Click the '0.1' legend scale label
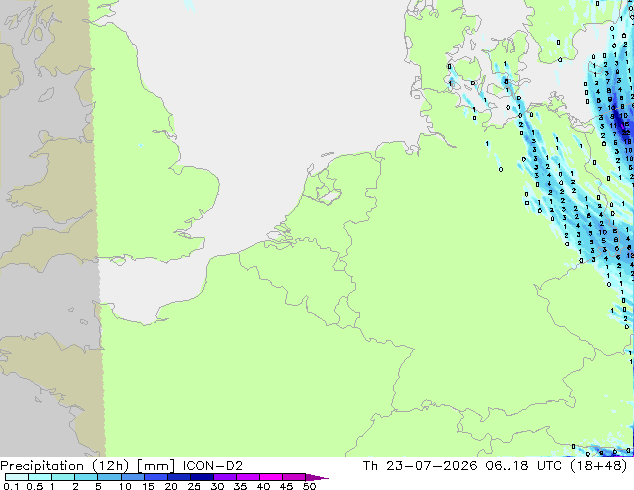634x490 pixels. [x=11, y=486]
